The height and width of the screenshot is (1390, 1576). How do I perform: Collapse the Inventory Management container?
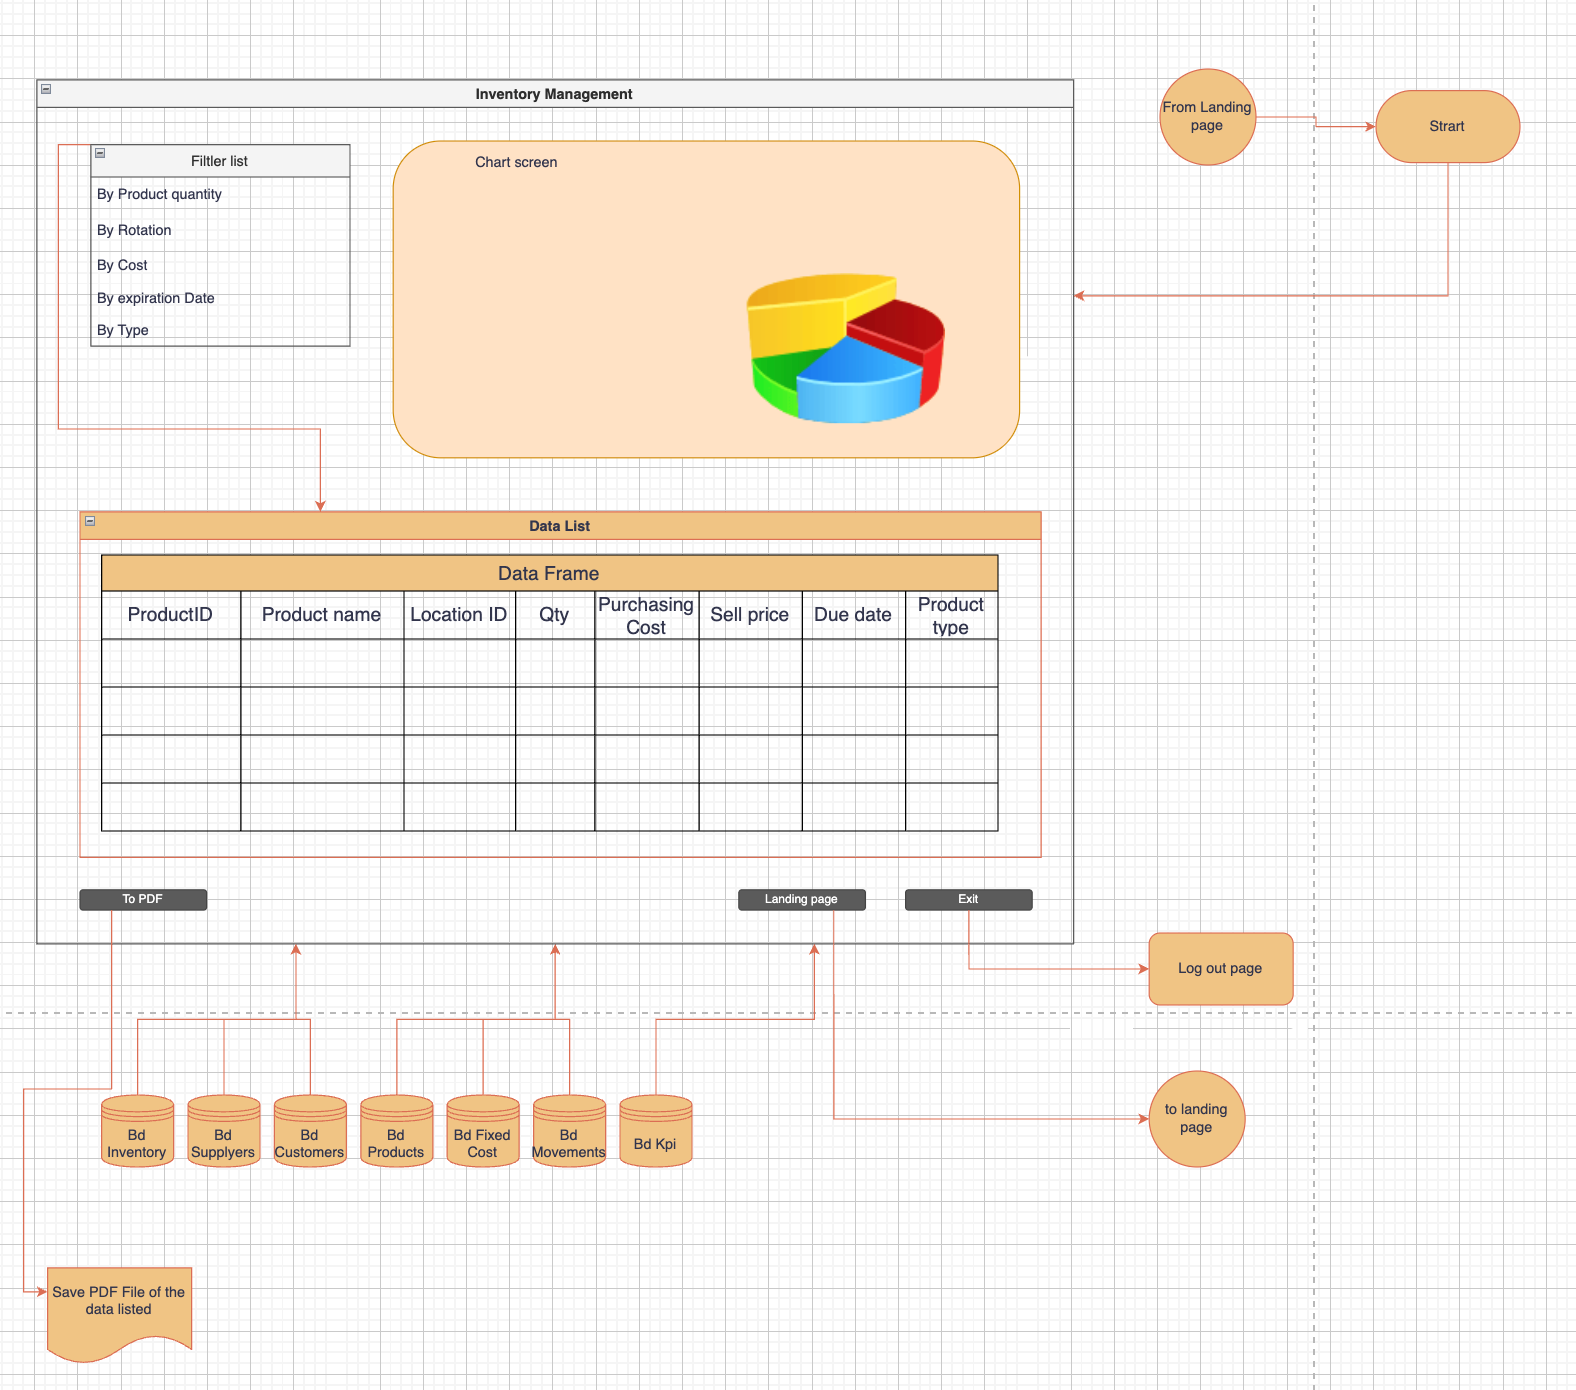46,89
